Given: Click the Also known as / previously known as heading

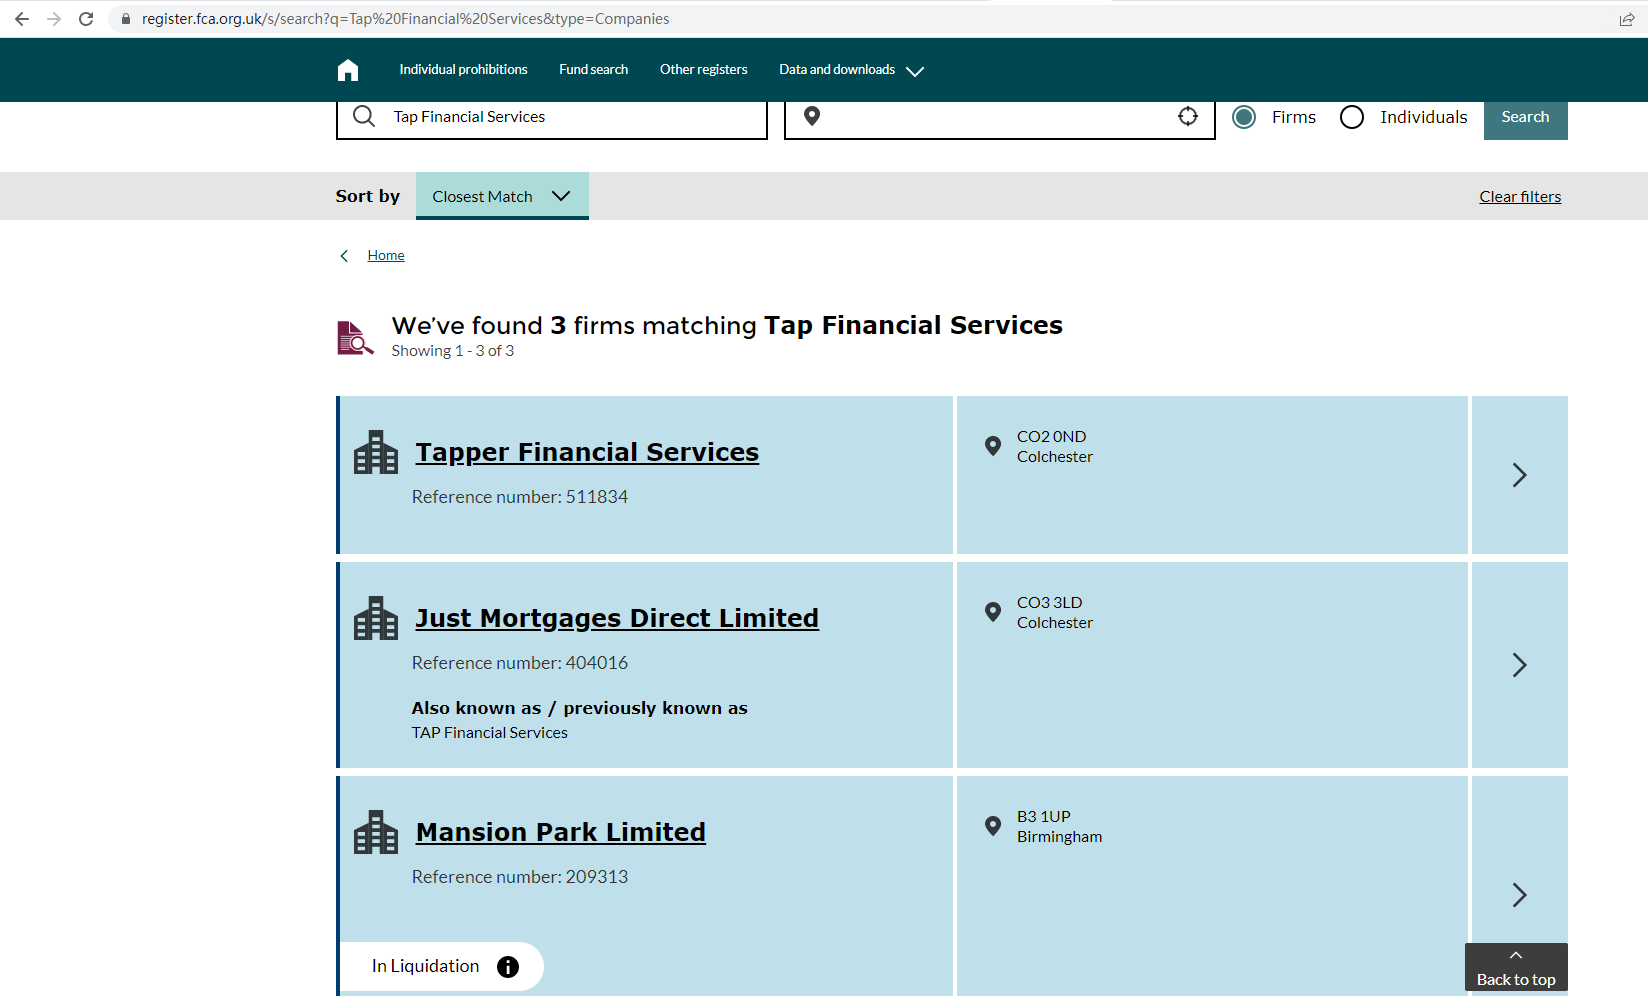Looking at the screenshot, I should click(x=580, y=708).
